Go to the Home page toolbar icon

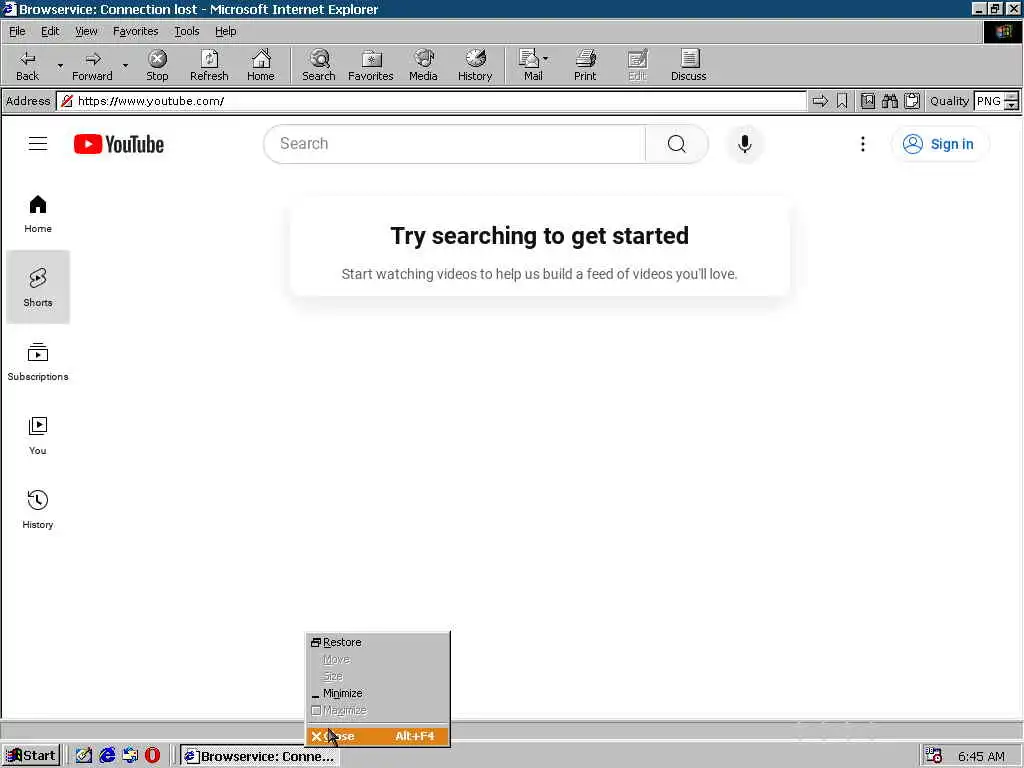[x=261, y=65]
